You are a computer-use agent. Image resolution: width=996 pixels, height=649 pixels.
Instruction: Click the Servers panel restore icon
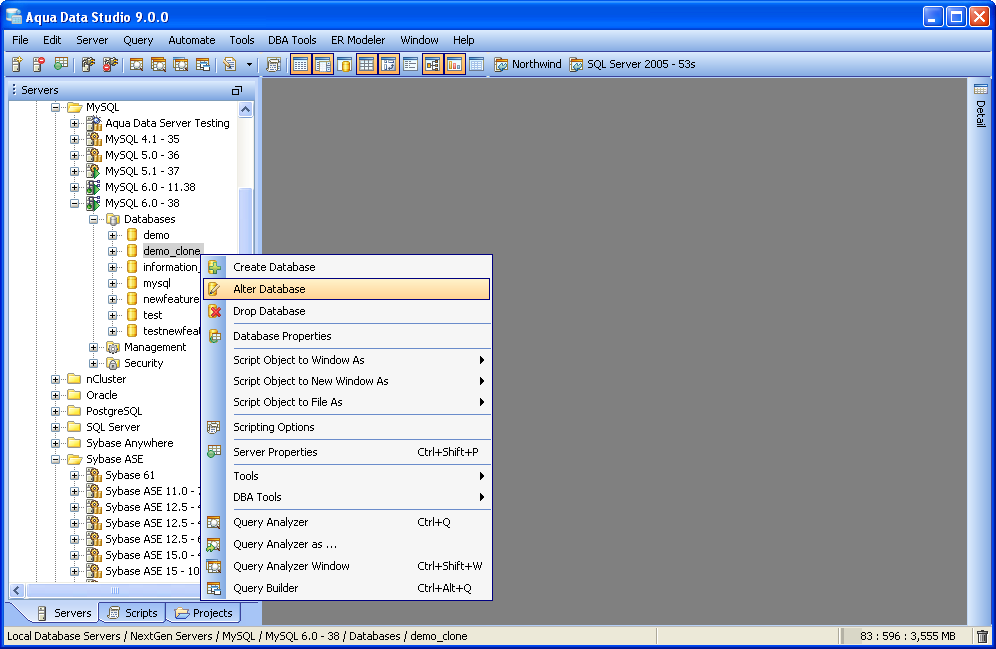(x=237, y=90)
